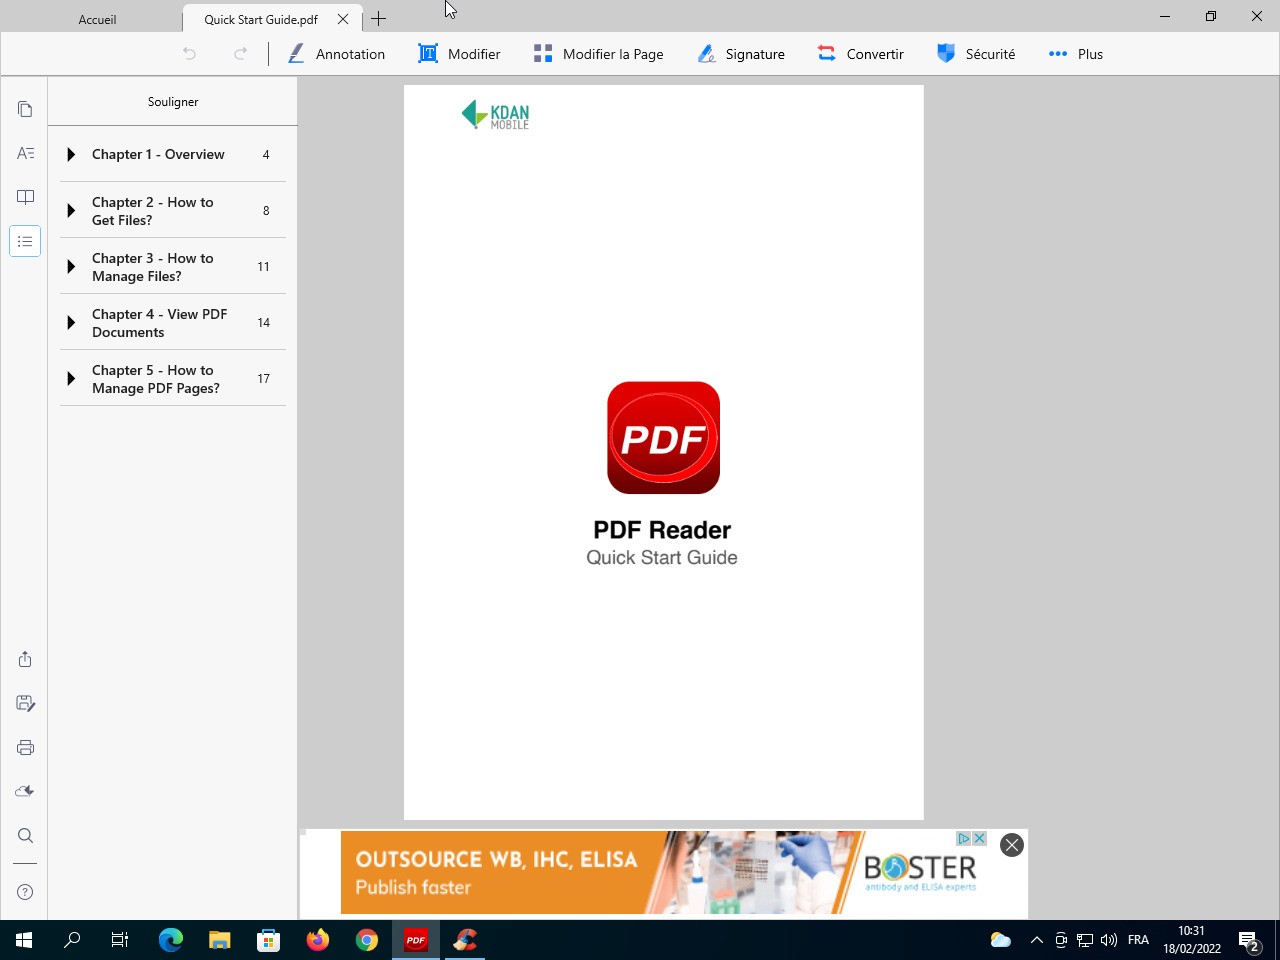This screenshot has height=960, width=1280.
Task: Expand Chapter 3 - How to Manage Files arrow
Action: click(x=71, y=266)
